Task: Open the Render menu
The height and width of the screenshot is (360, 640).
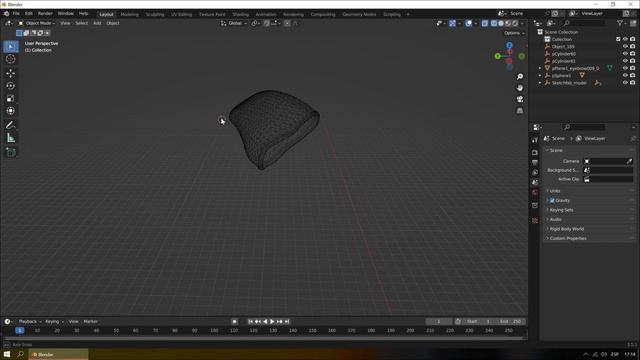Action: click(x=45, y=13)
